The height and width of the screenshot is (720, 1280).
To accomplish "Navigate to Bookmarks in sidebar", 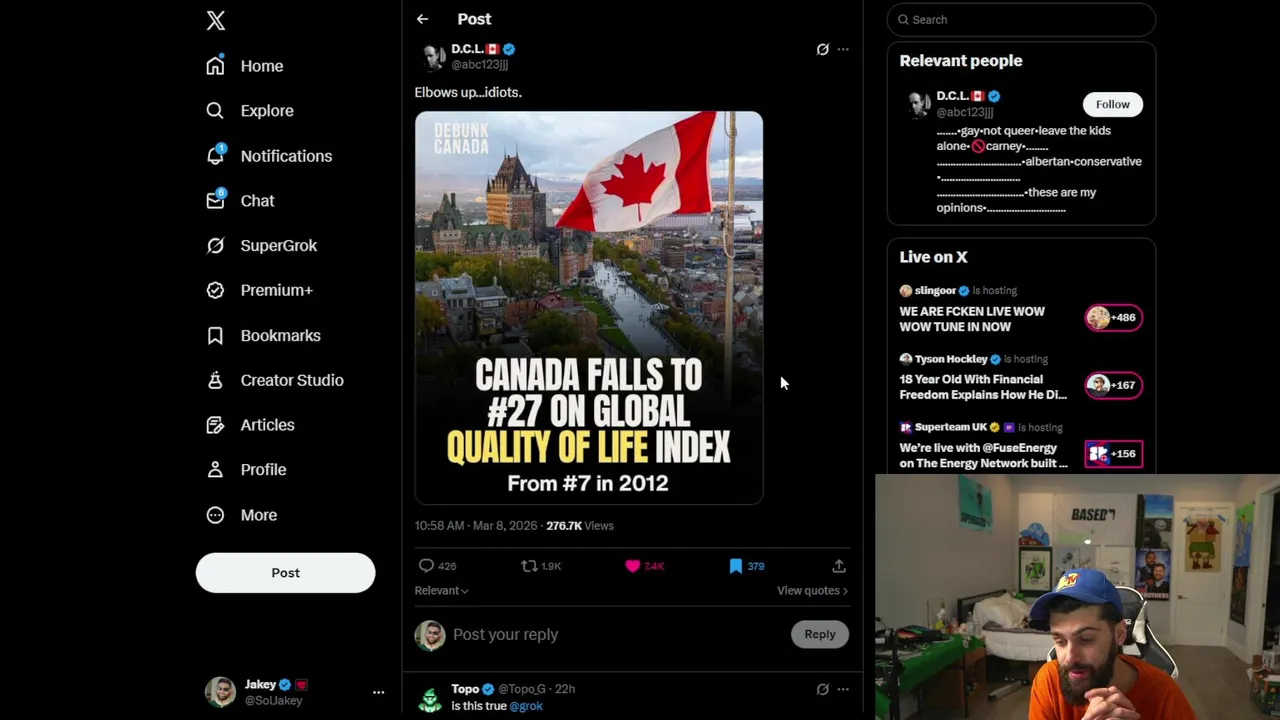I will pos(280,336).
